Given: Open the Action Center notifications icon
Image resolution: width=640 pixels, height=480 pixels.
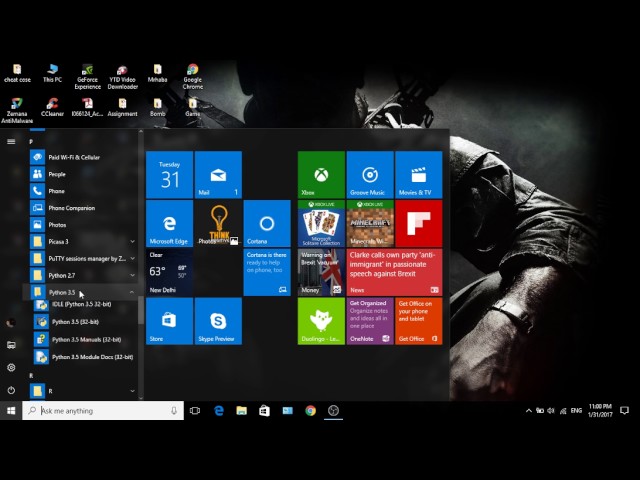Looking at the screenshot, I should (x=624, y=411).
